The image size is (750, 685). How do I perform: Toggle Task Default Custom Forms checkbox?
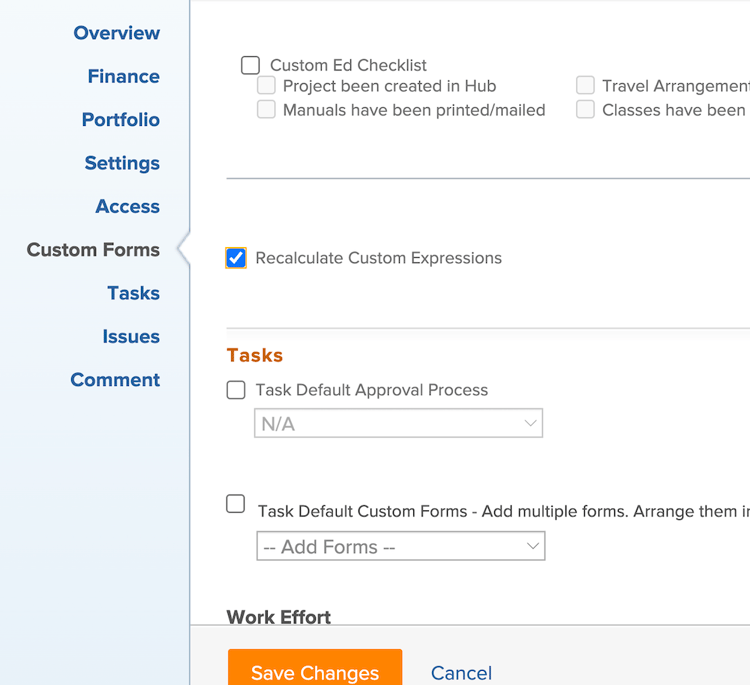tap(236, 504)
